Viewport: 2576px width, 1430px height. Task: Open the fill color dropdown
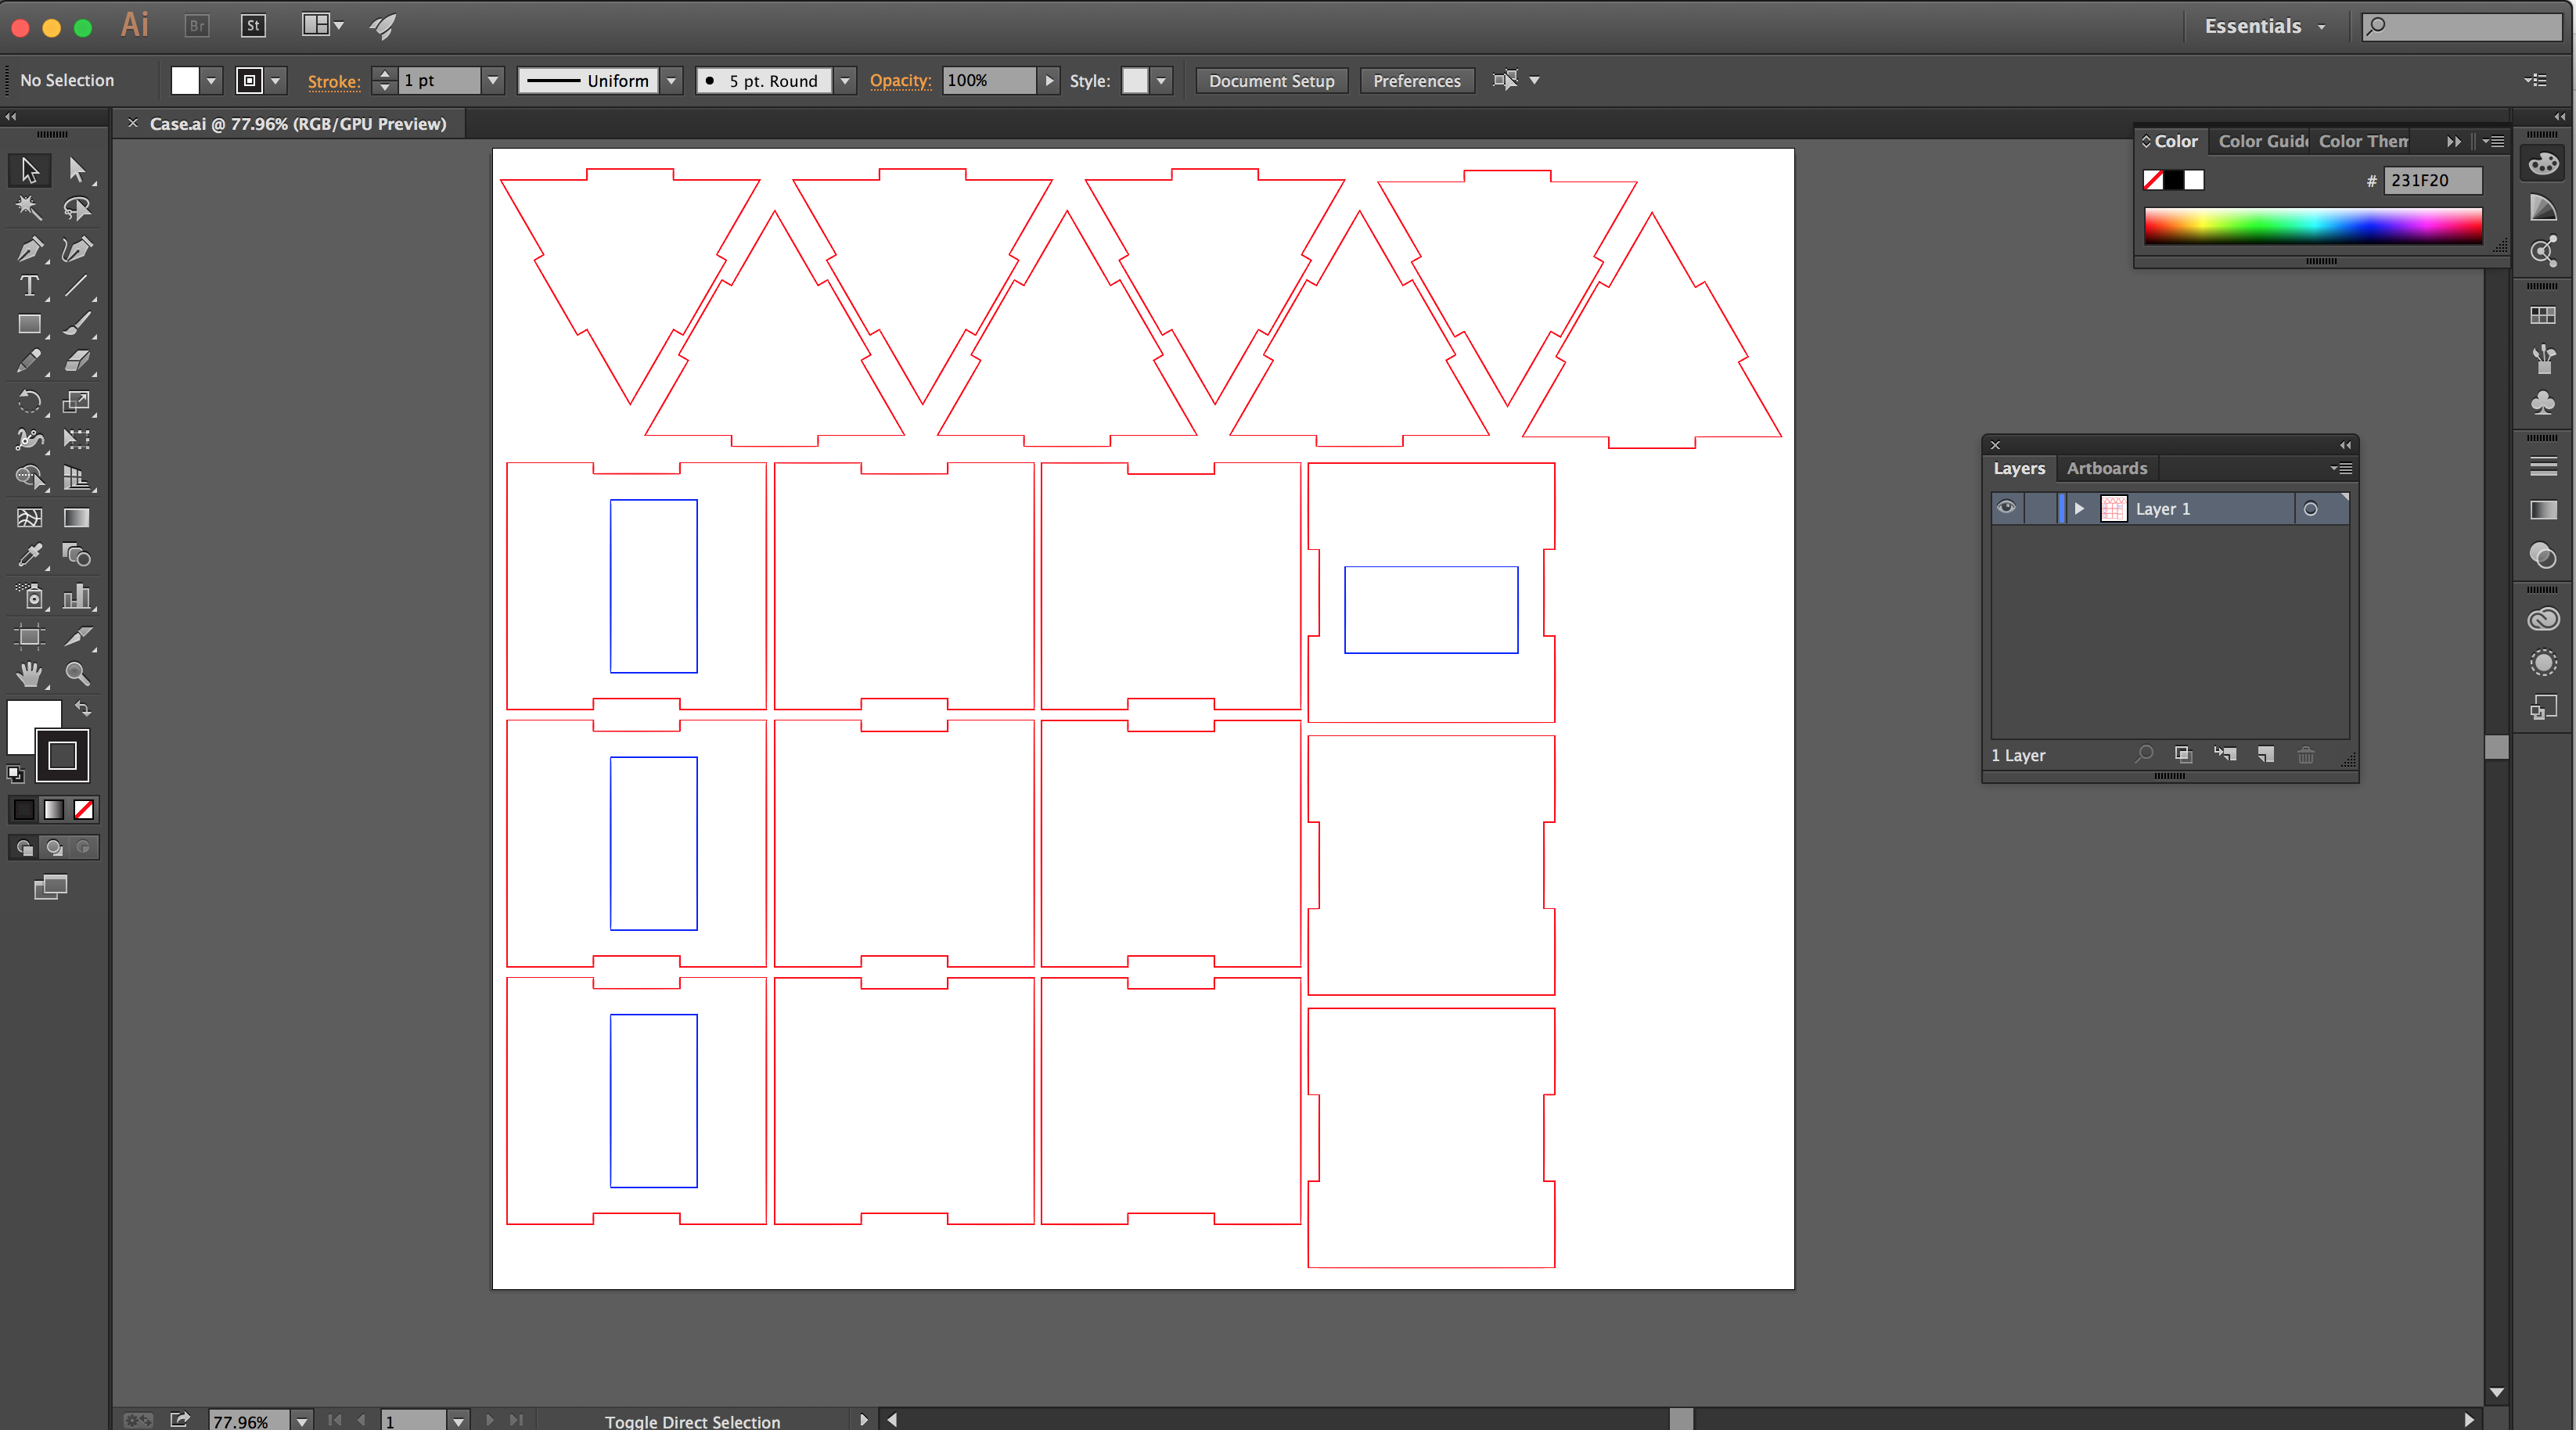211,81
